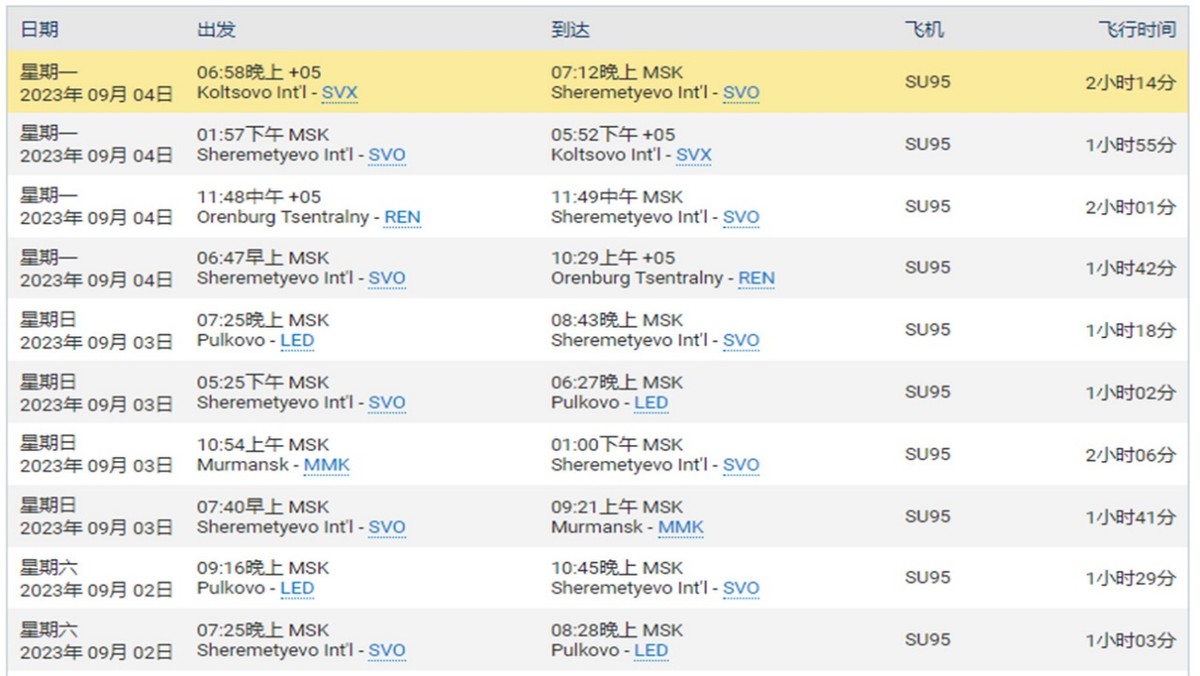
Task: Click the 11:48中午 +05 departure time
Action: pos(259,196)
